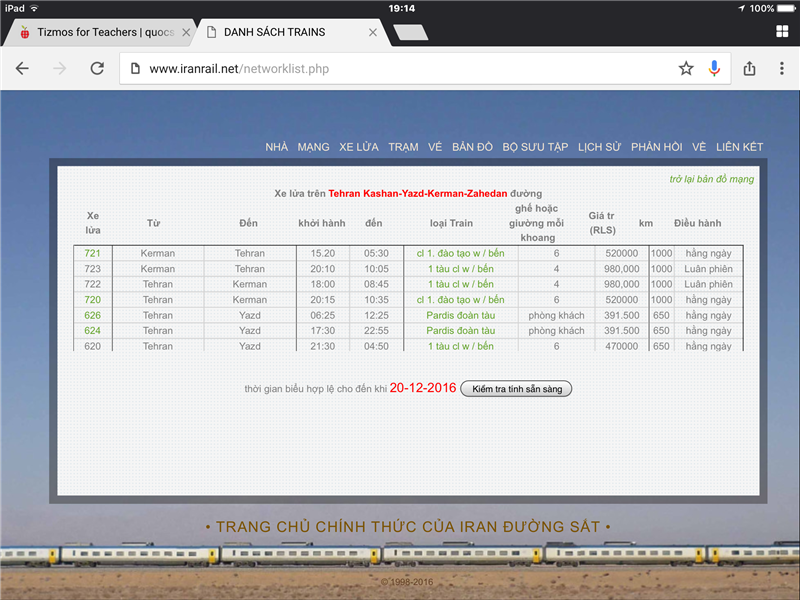Click price 470000 in row 620

621,346
